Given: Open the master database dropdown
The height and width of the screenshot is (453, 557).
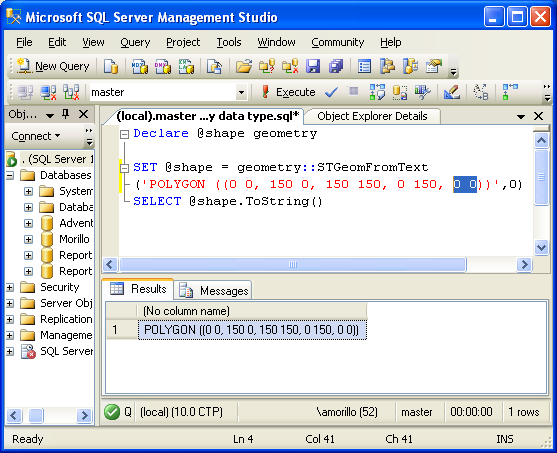Looking at the screenshot, I should click(x=241, y=93).
